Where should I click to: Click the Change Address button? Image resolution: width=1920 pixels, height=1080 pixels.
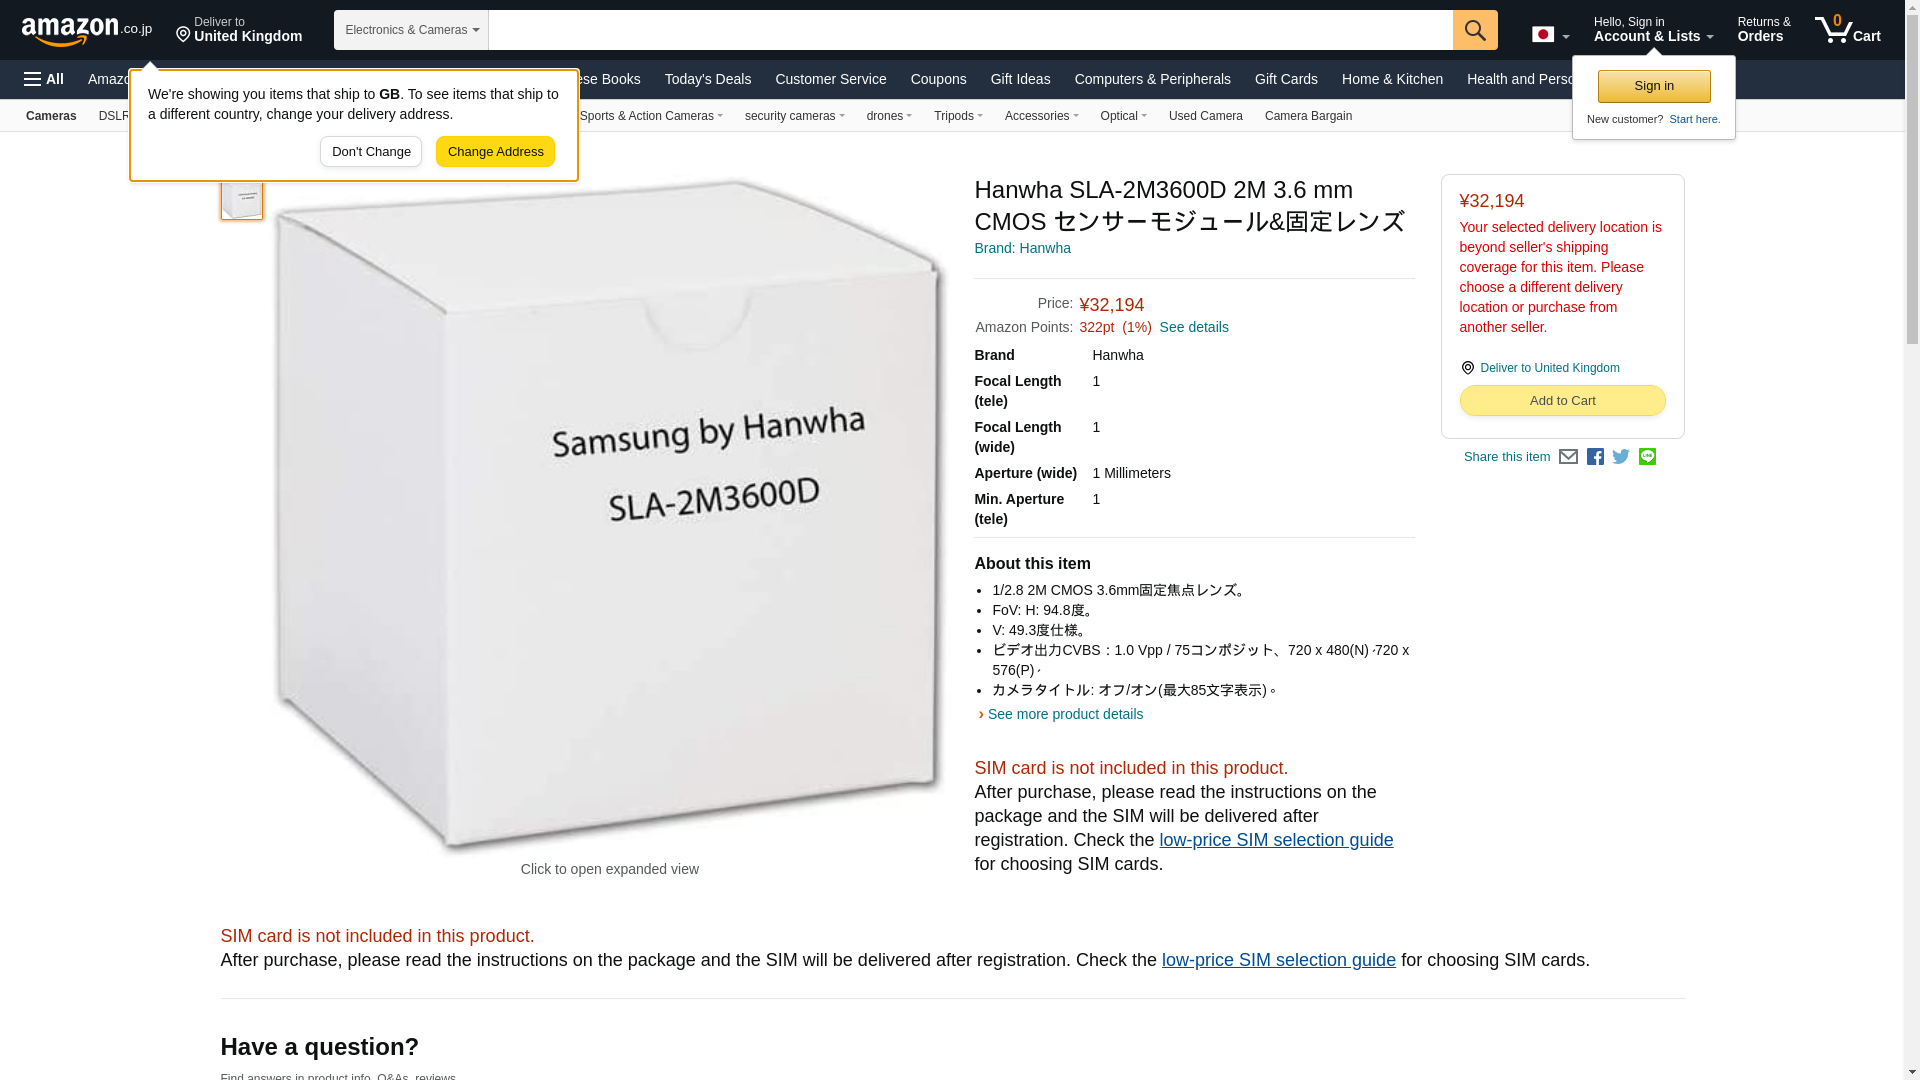point(495,152)
